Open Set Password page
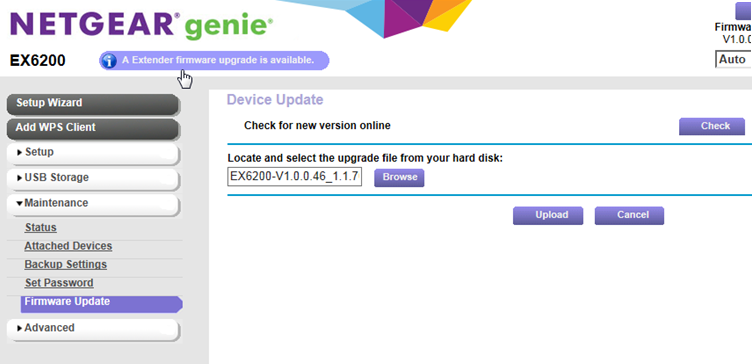The height and width of the screenshot is (364, 752). click(59, 283)
